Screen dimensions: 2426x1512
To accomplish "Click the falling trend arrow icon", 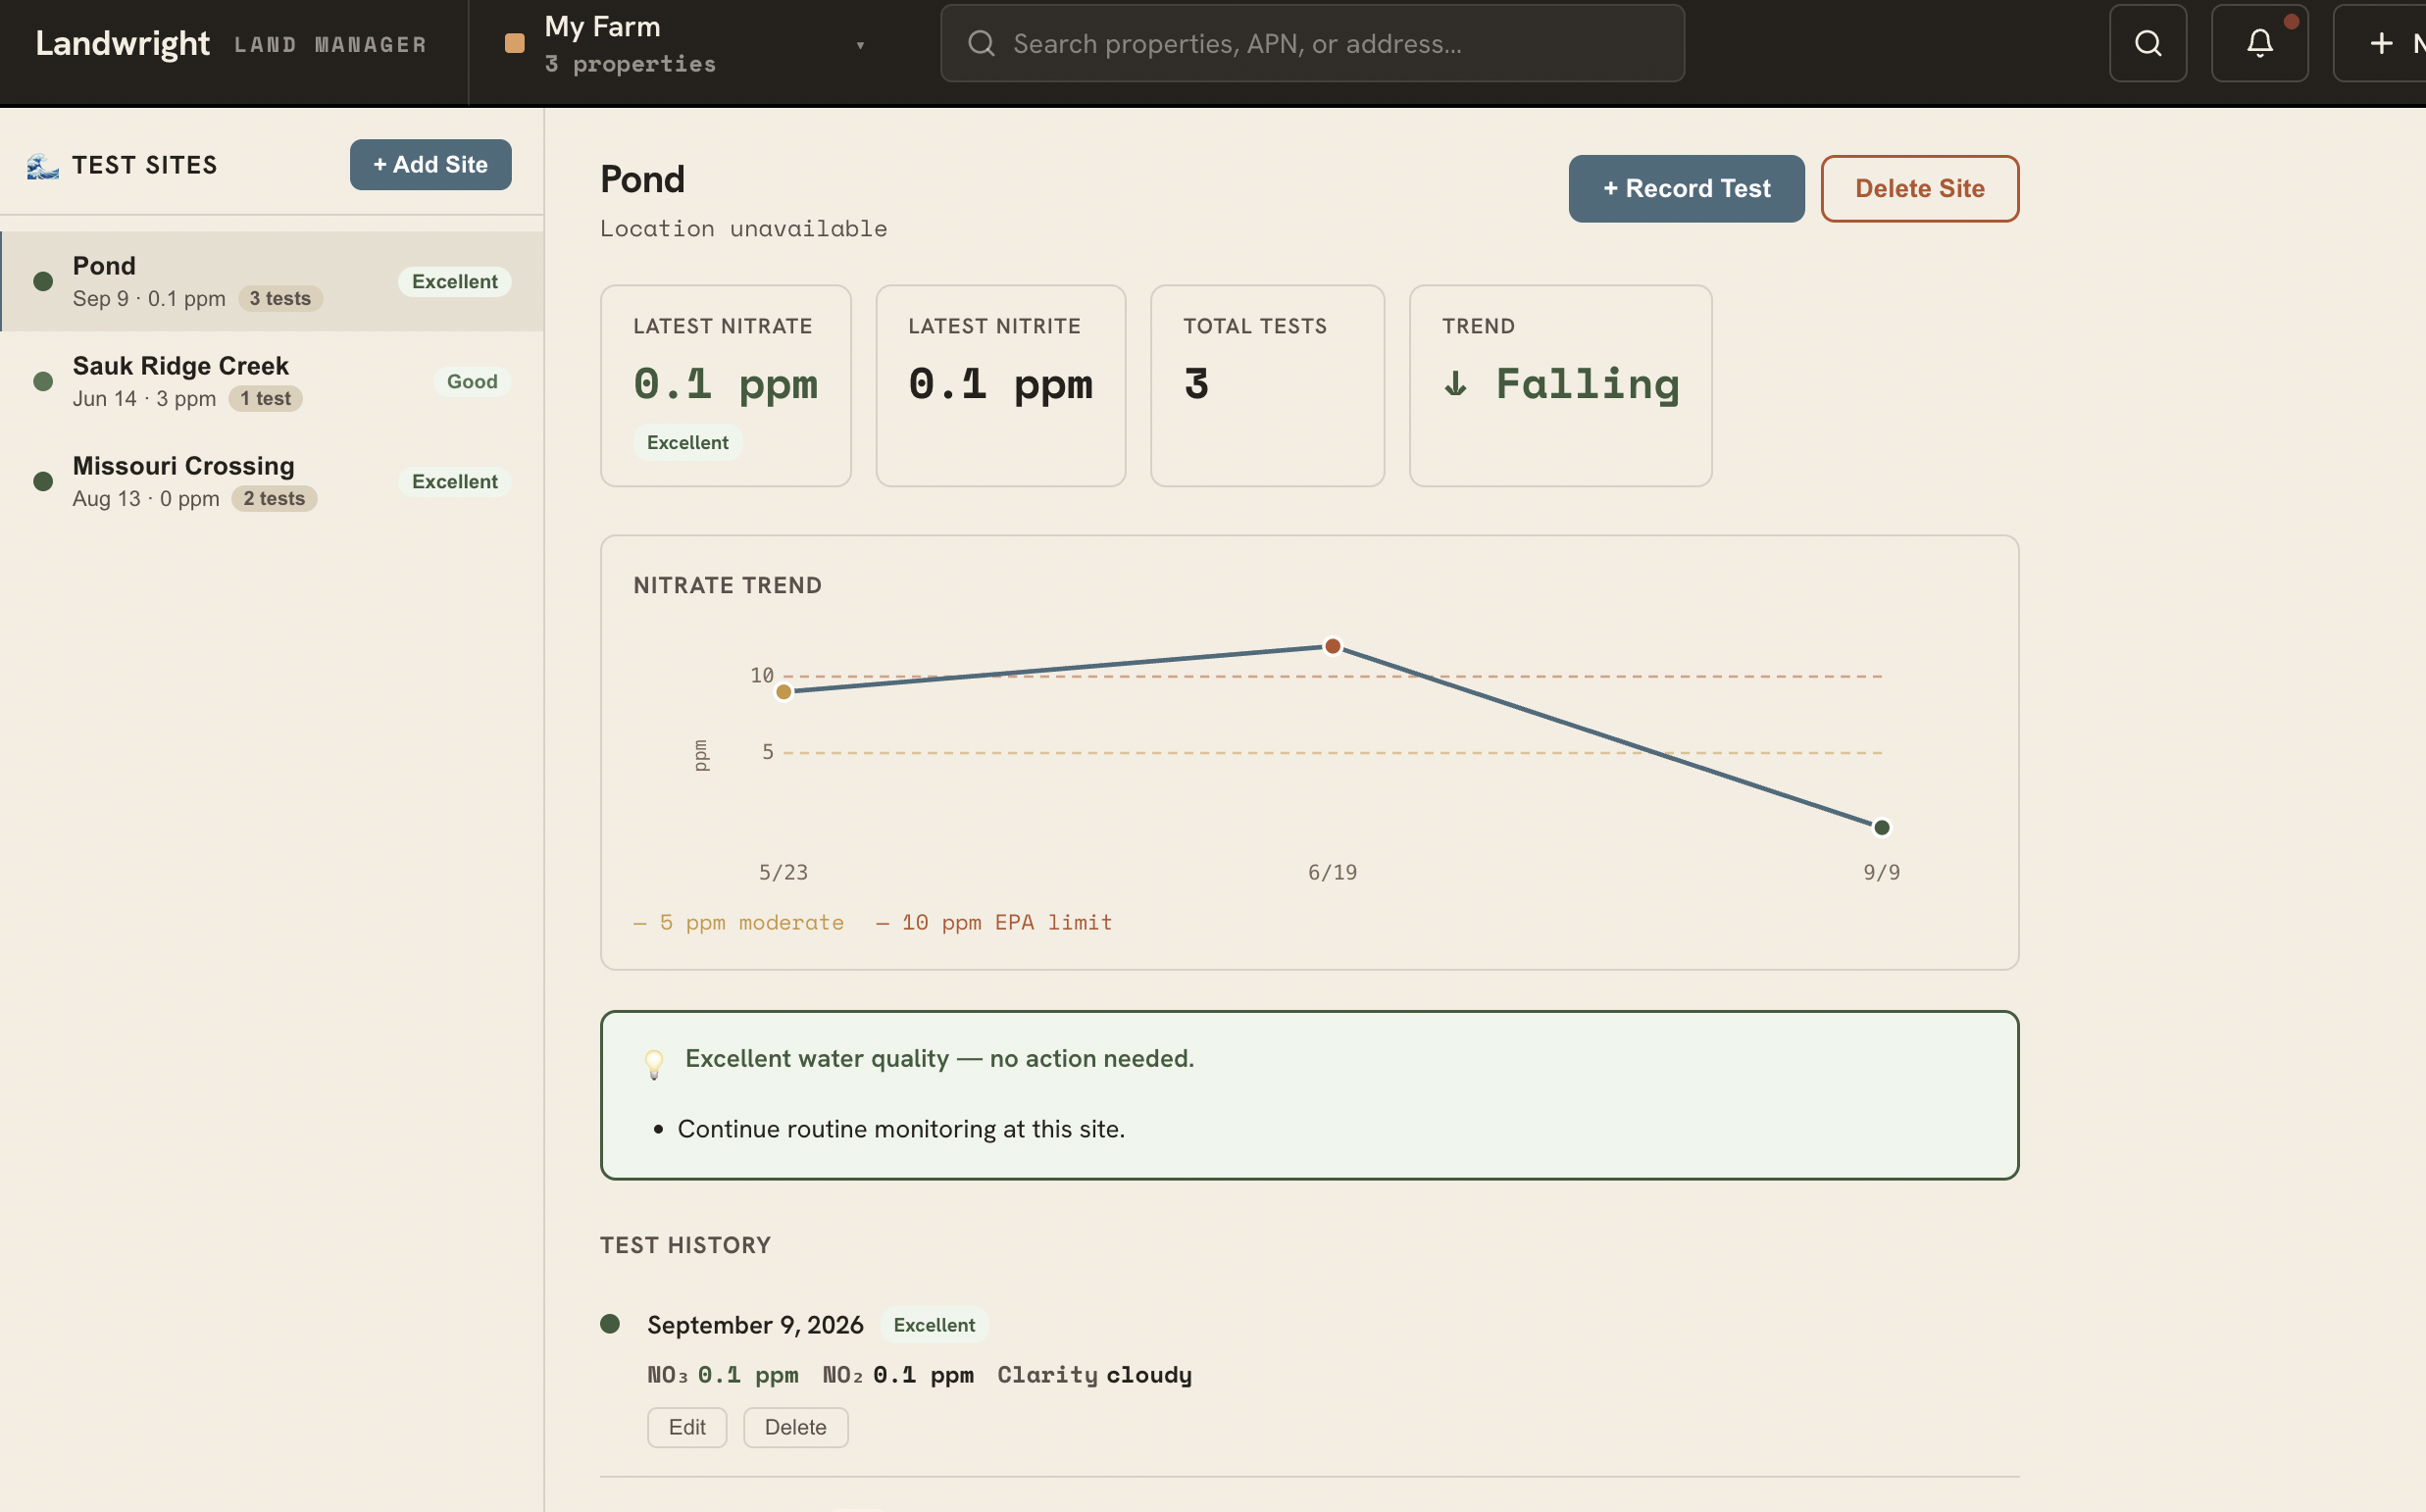I will tap(1456, 384).
